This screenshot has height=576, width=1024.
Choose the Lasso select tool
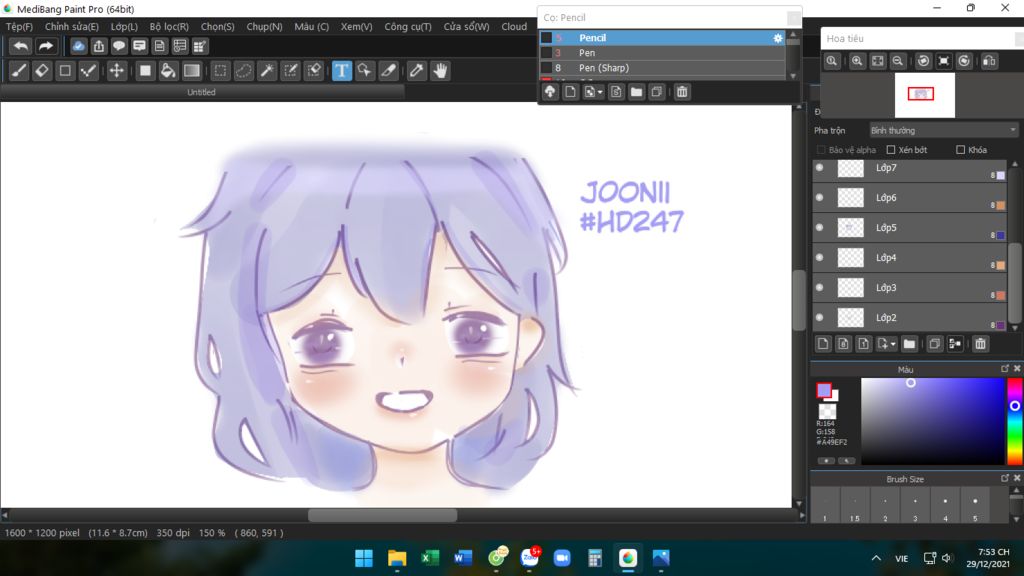pyautogui.click(x=244, y=71)
